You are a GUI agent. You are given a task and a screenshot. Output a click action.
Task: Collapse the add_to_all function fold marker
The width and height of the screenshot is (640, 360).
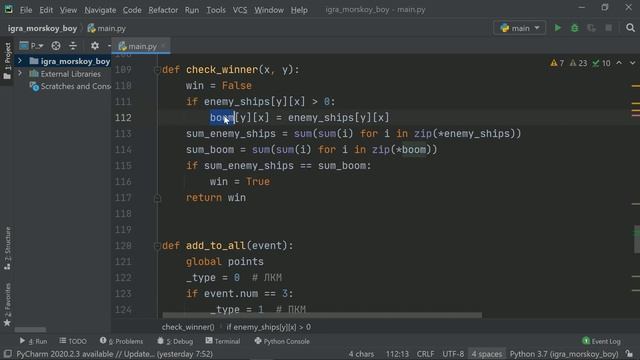click(157, 246)
